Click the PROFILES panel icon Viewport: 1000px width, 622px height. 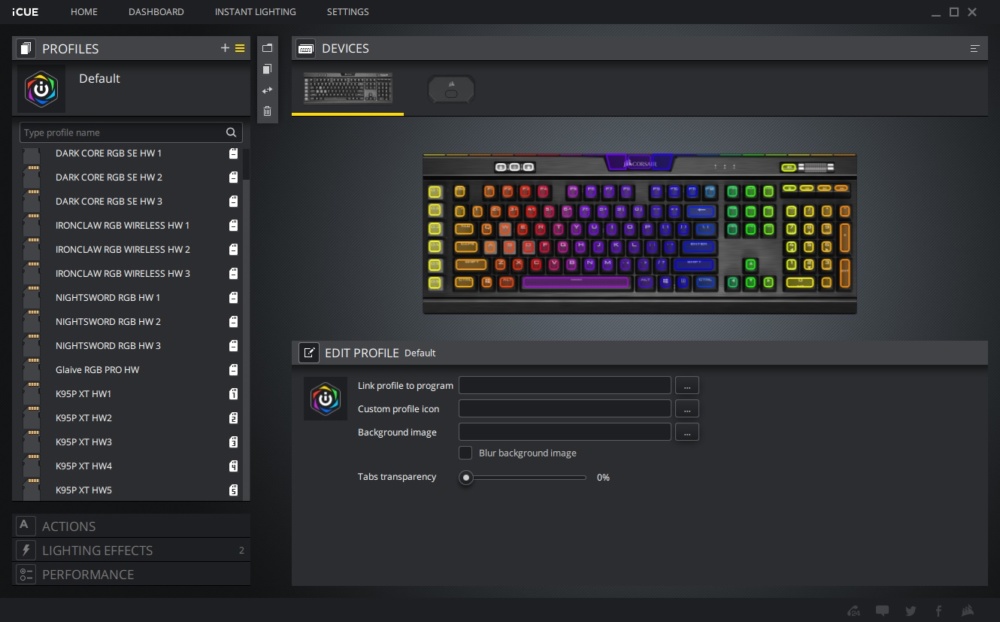coord(26,48)
